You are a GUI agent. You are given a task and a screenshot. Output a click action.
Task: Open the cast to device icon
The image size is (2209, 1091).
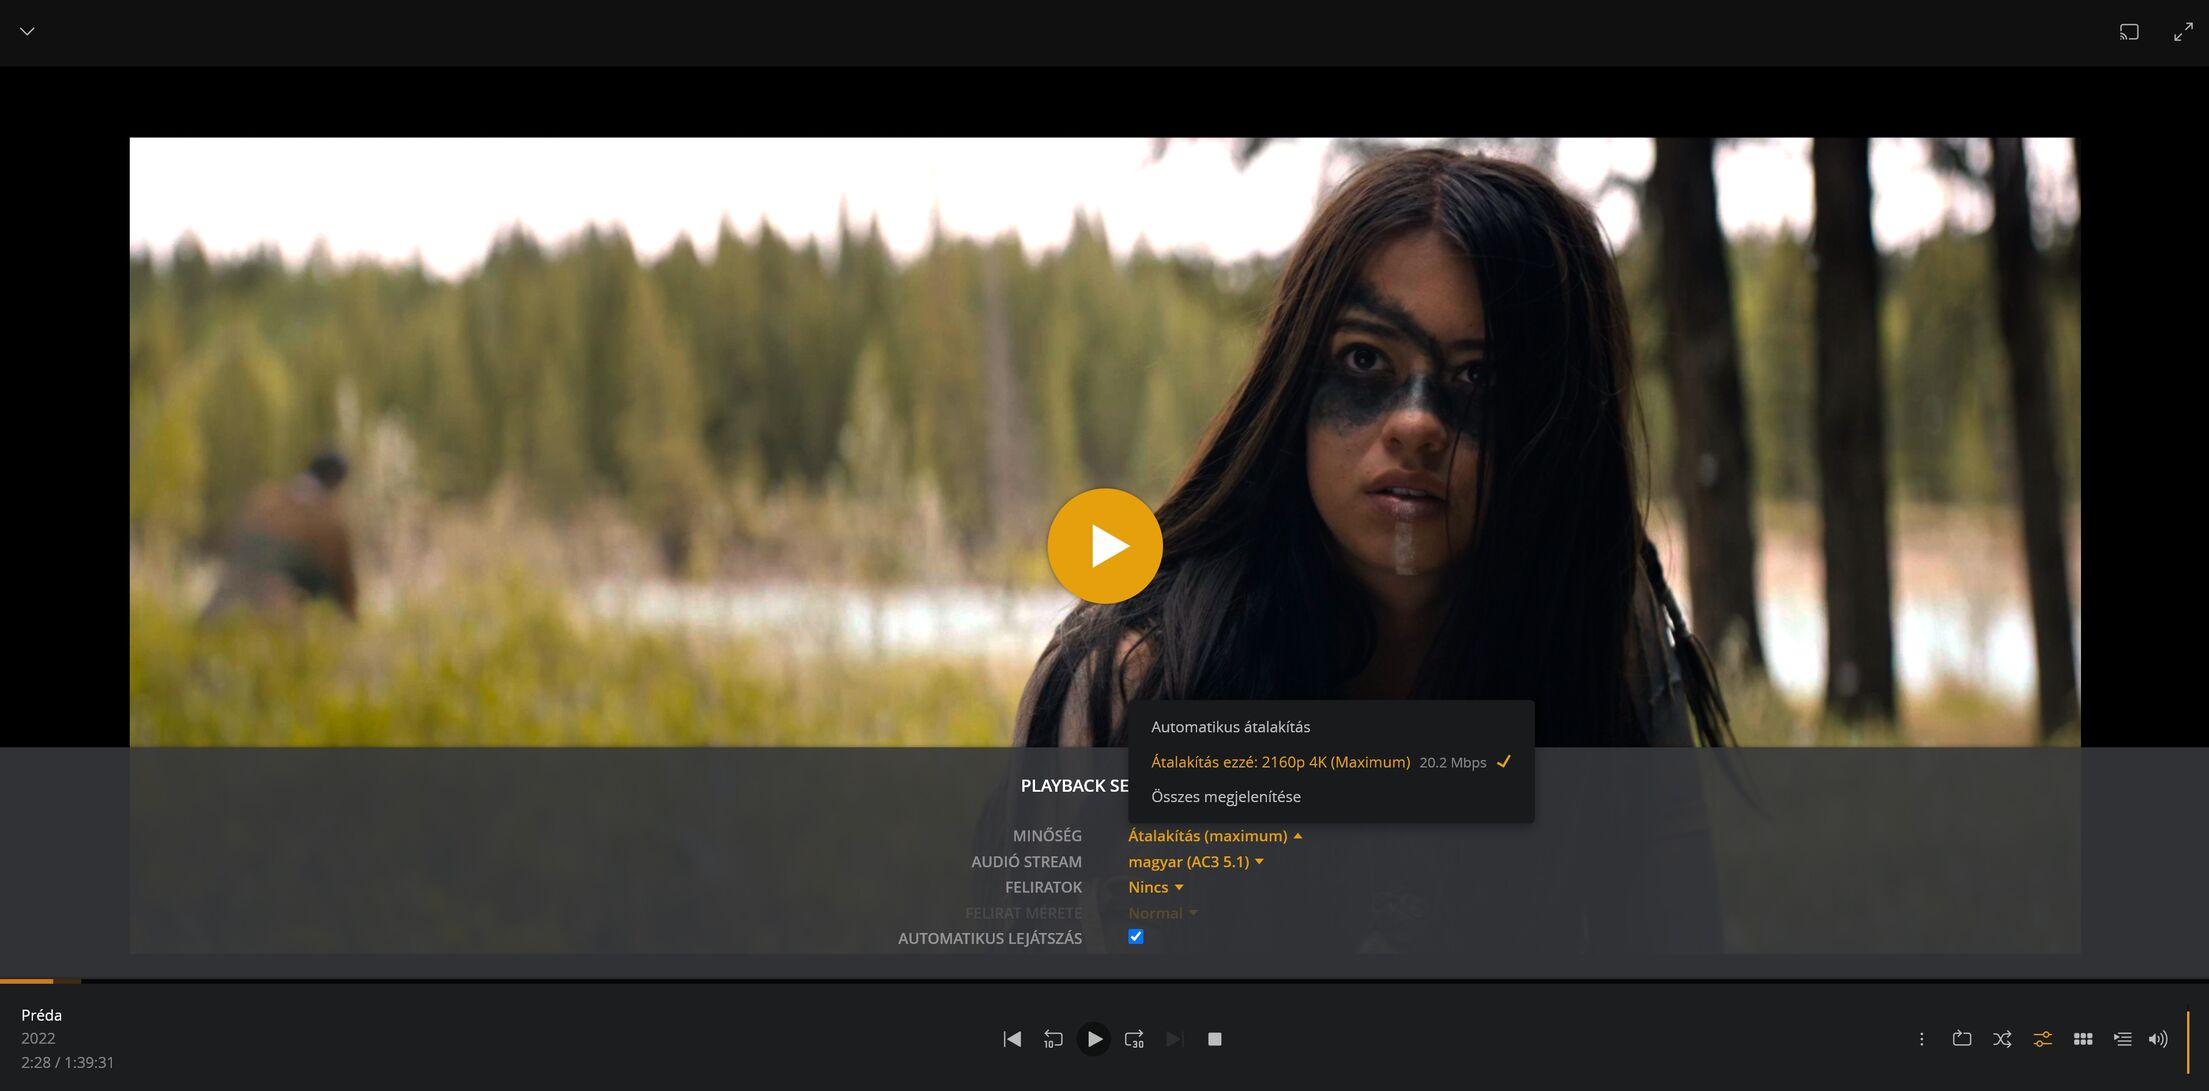pos(2129,32)
